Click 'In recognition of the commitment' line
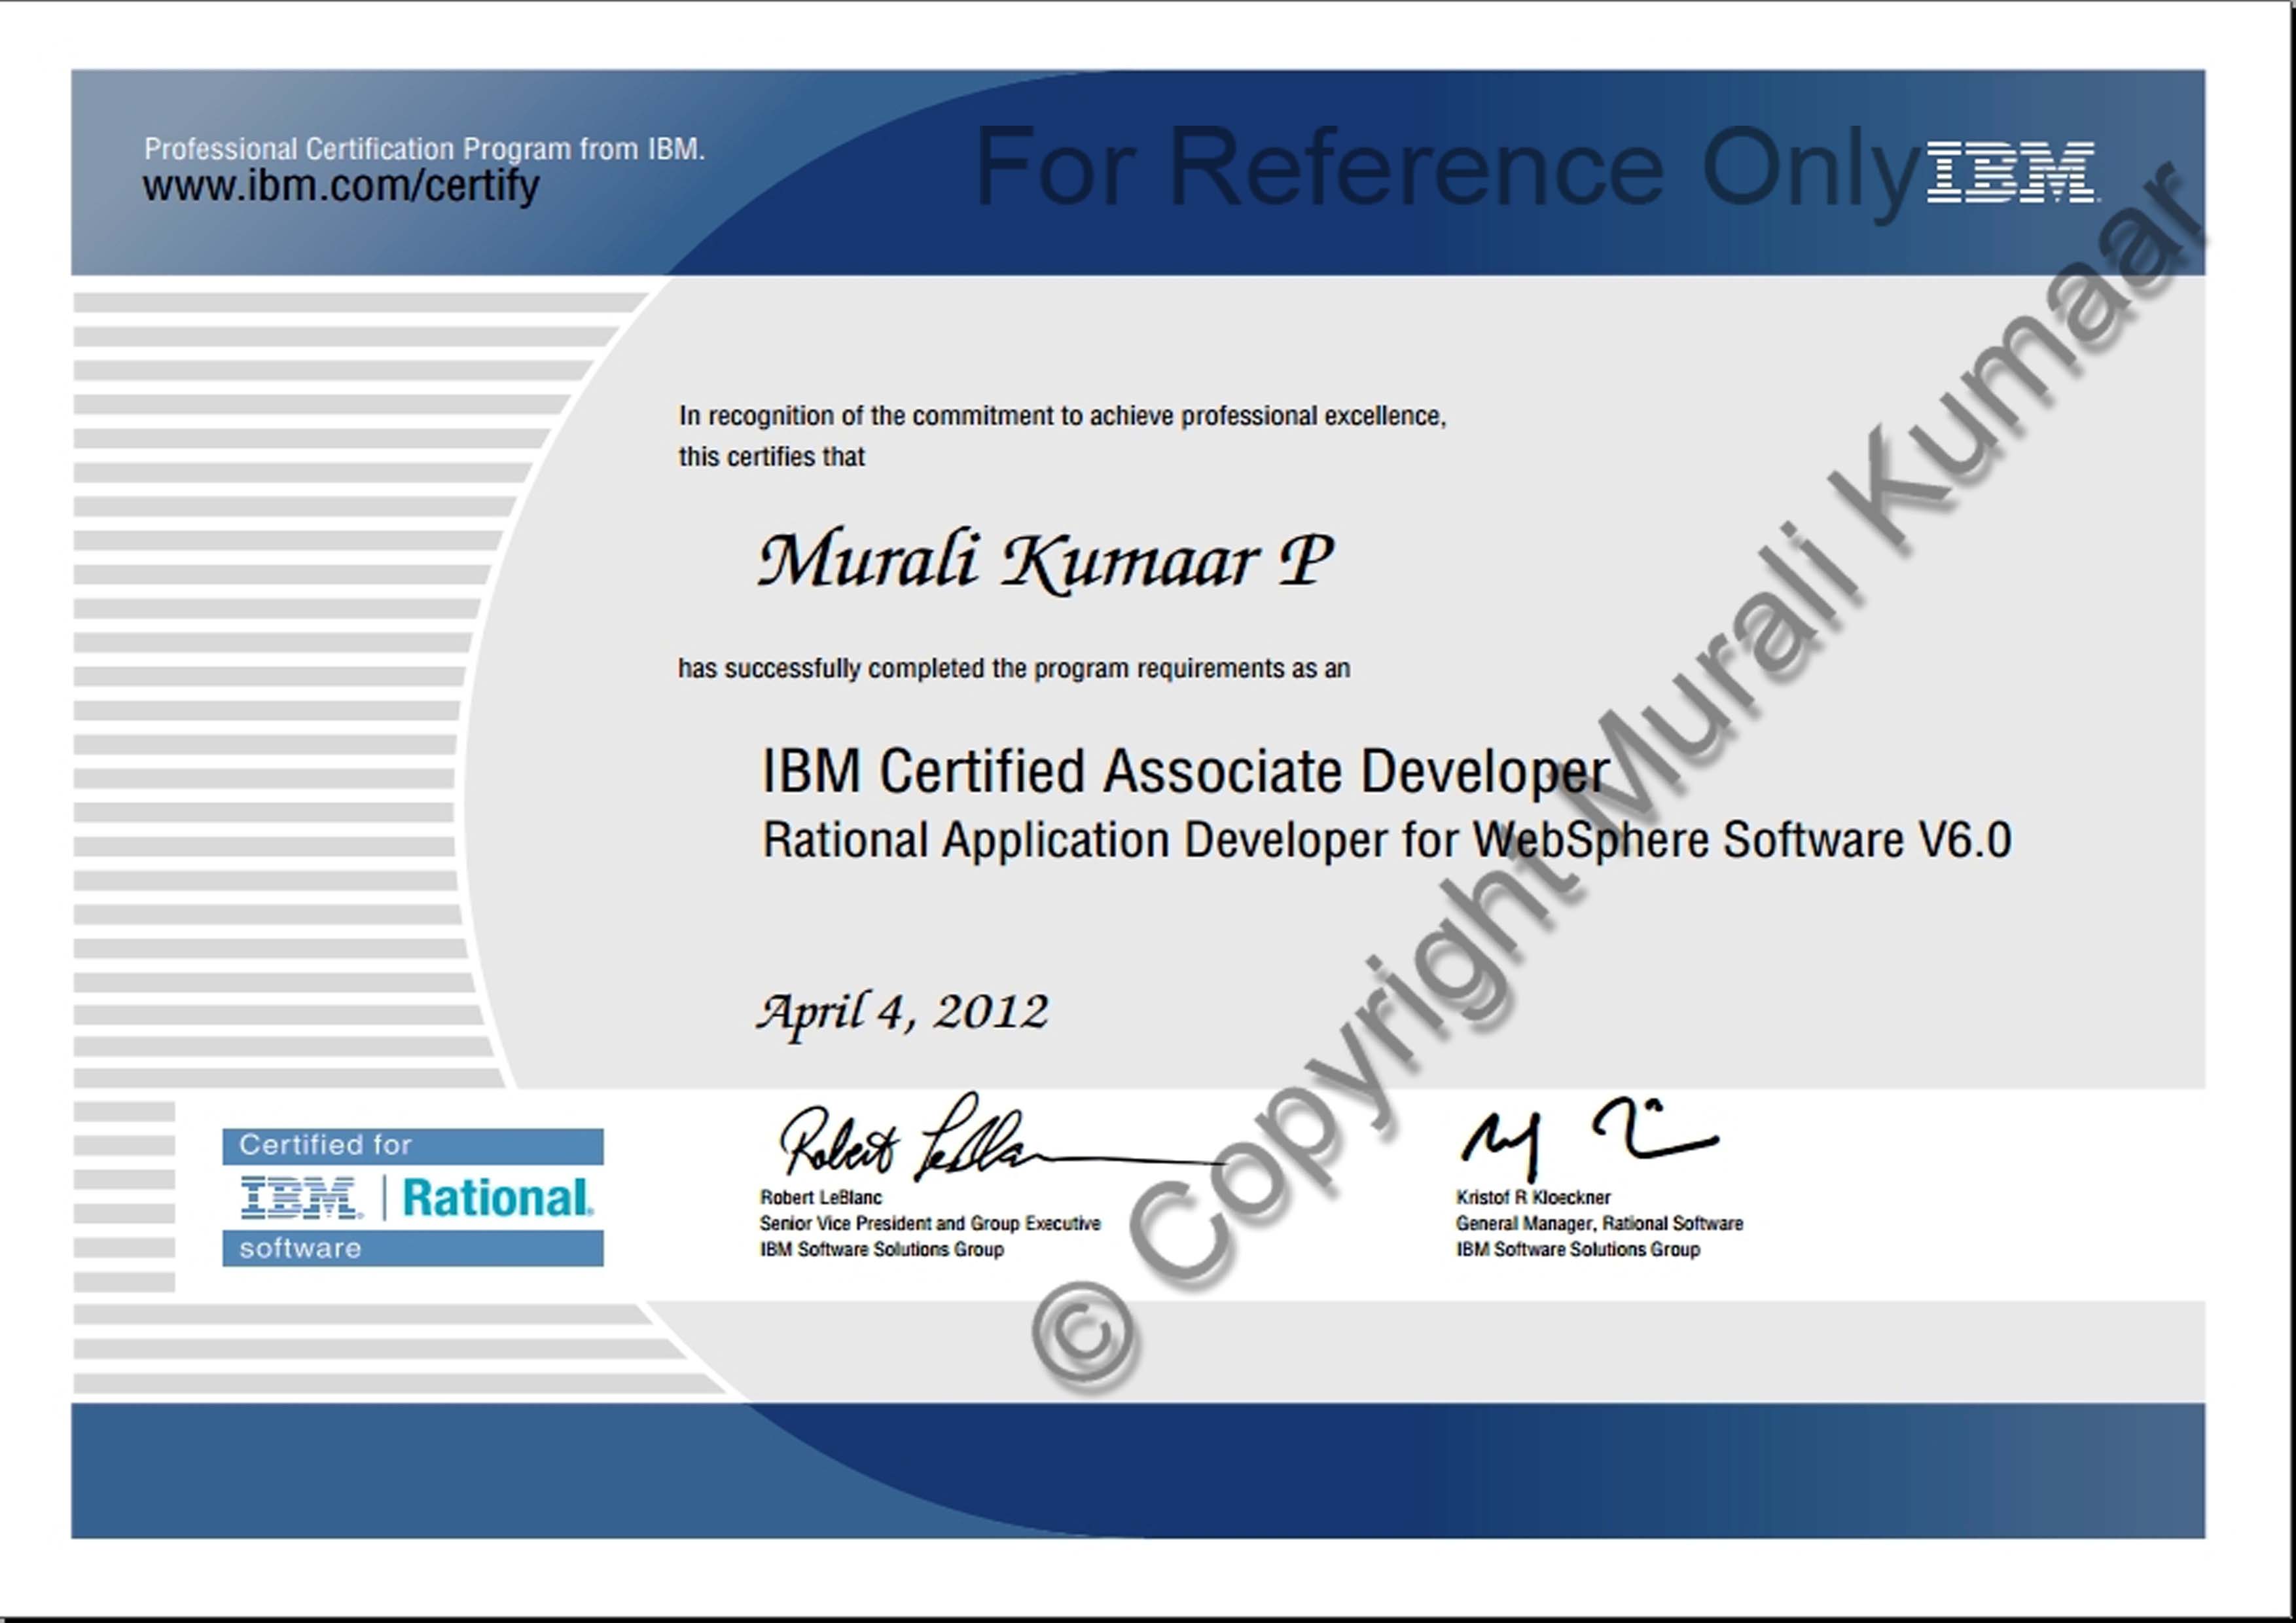 pyautogui.click(x=1062, y=416)
